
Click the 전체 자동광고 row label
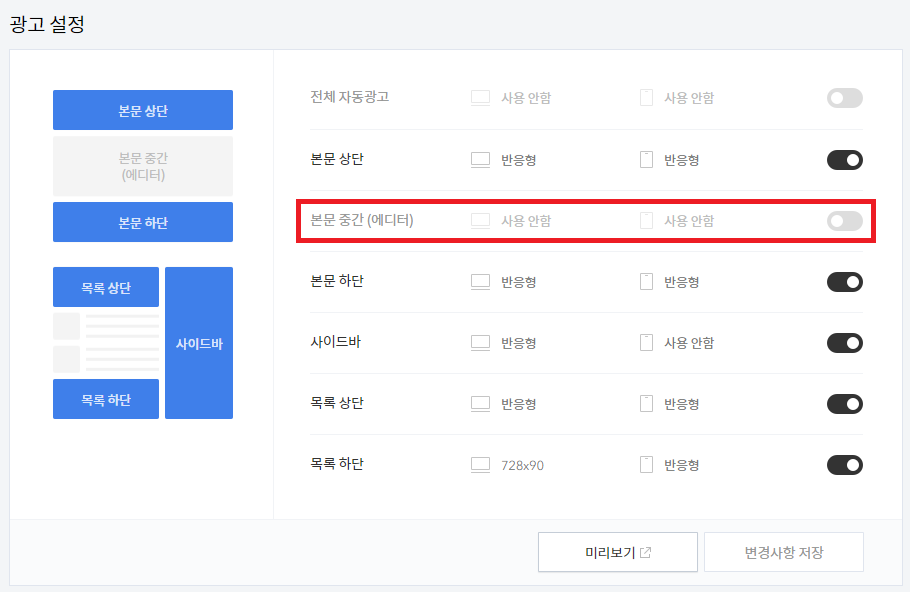(x=349, y=97)
